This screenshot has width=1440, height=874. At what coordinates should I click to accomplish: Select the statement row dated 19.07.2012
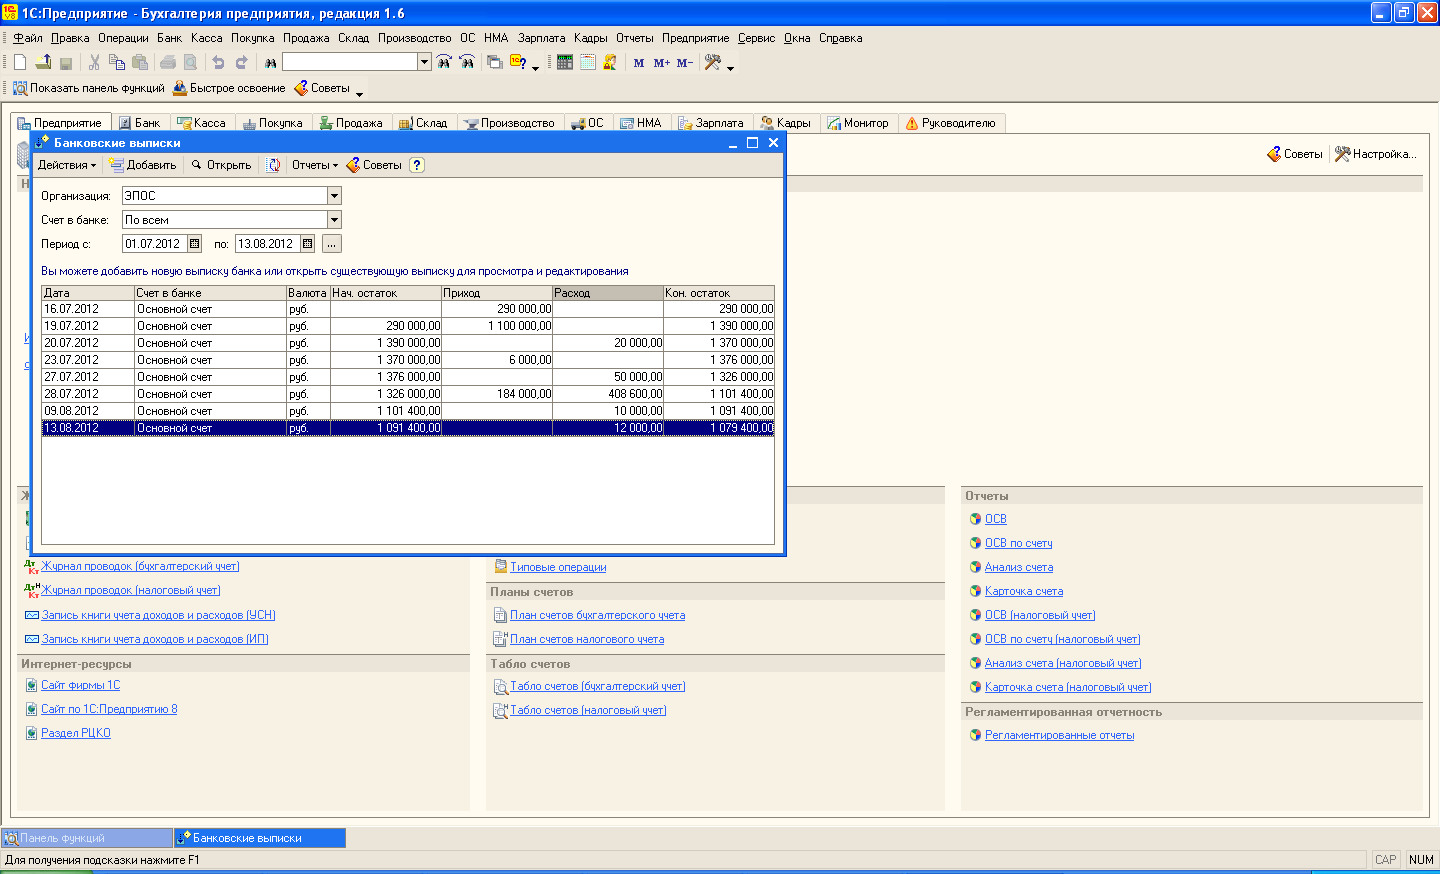[408, 326]
